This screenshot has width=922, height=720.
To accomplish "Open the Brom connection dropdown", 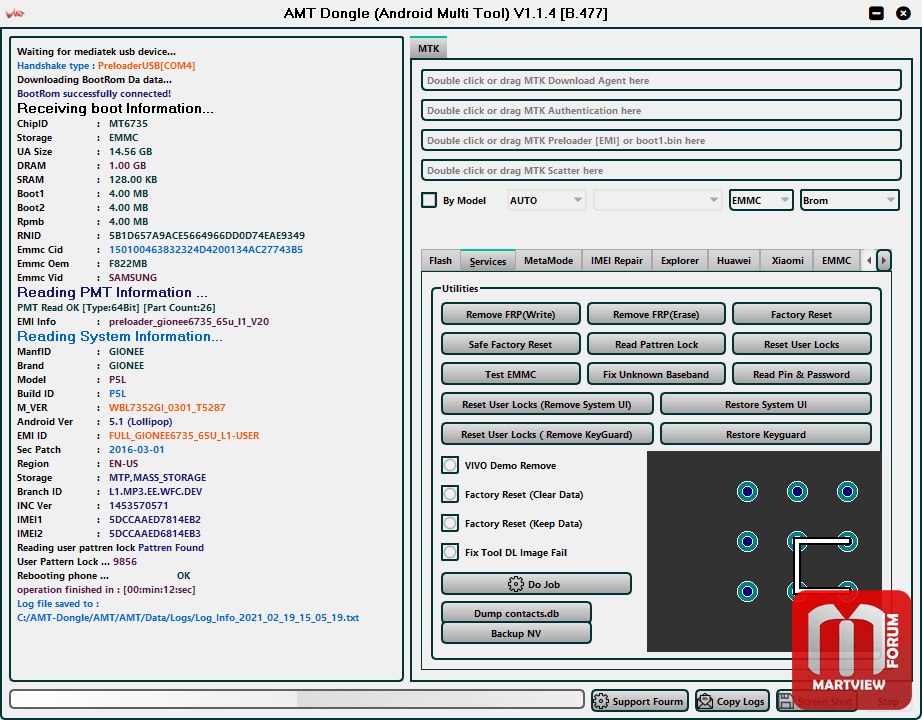I will click(x=850, y=201).
